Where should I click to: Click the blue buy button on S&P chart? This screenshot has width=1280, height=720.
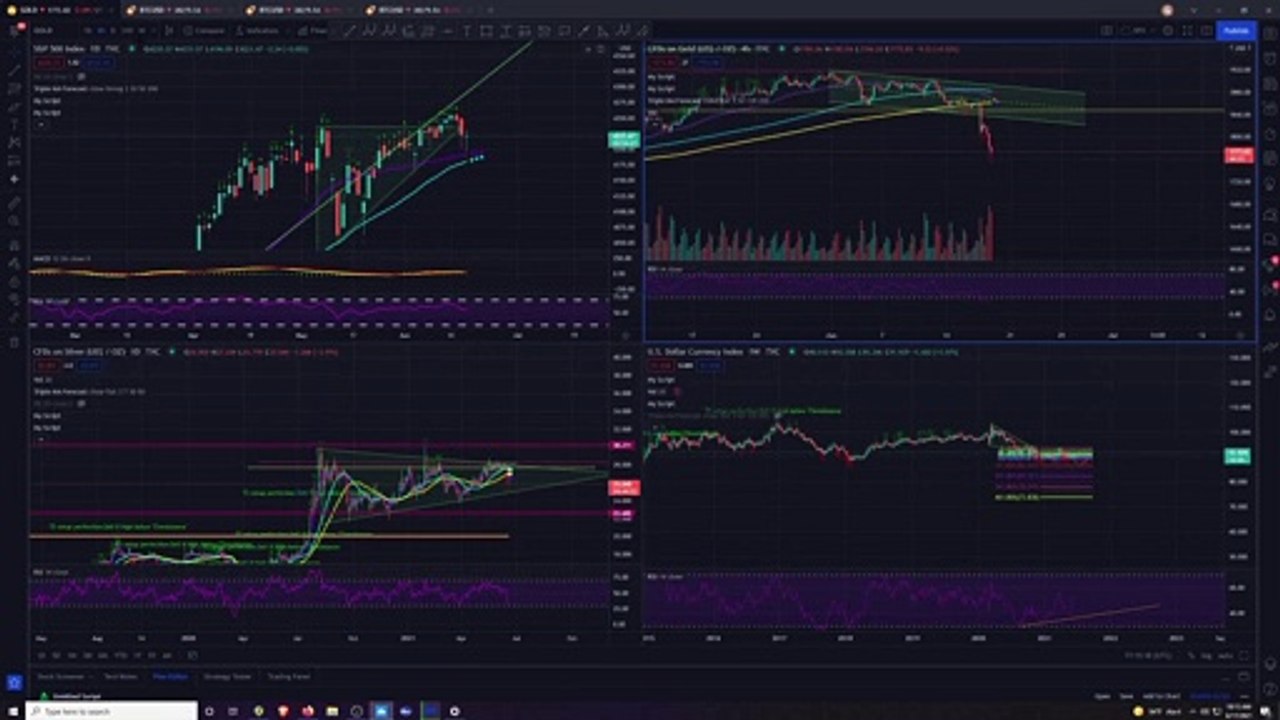tap(98, 62)
